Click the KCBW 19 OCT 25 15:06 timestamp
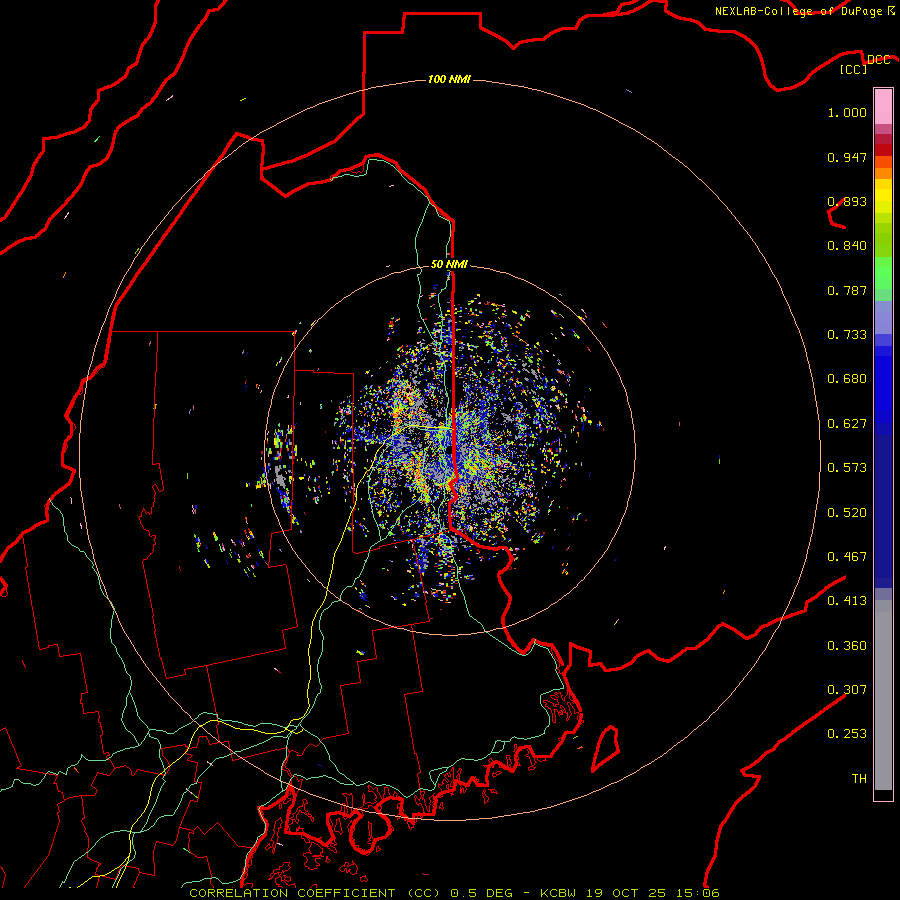Screen dimensions: 900x900 [630, 893]
